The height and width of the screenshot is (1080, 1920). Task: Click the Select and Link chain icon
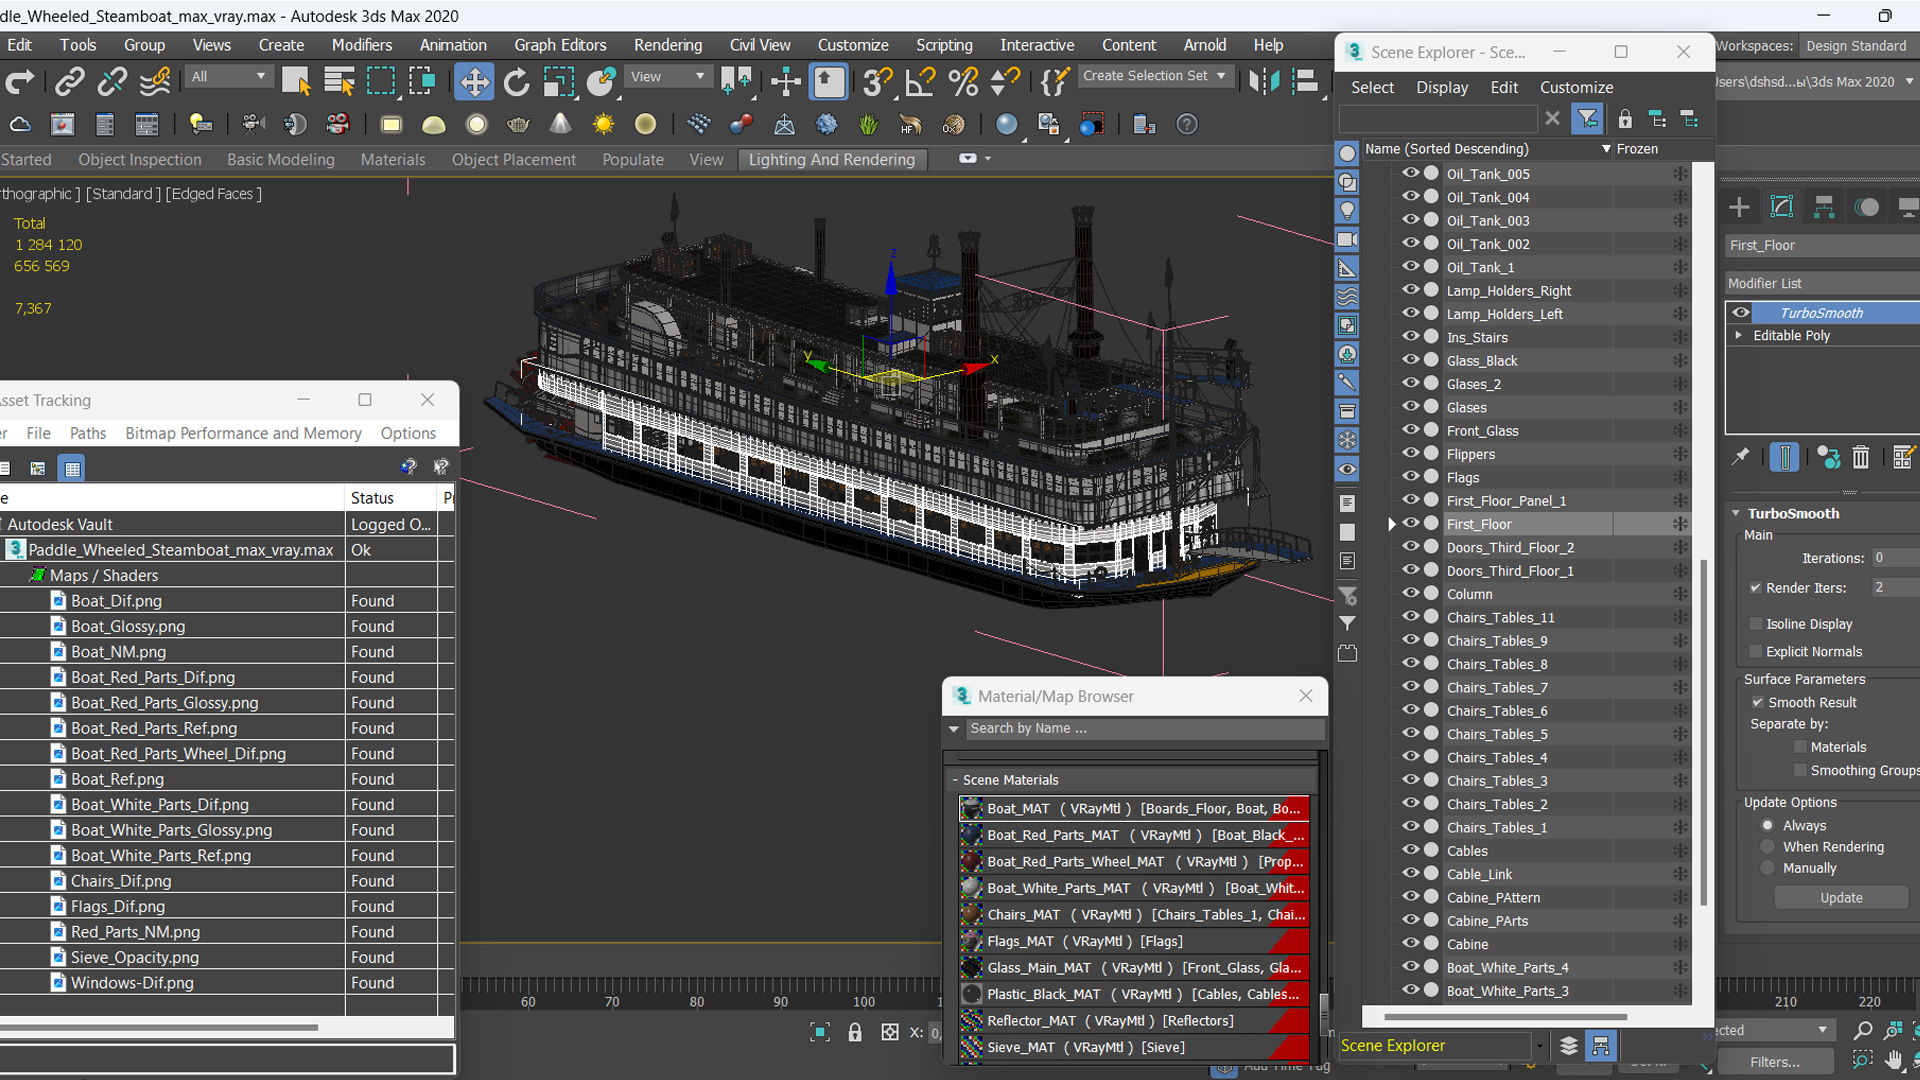69,81
